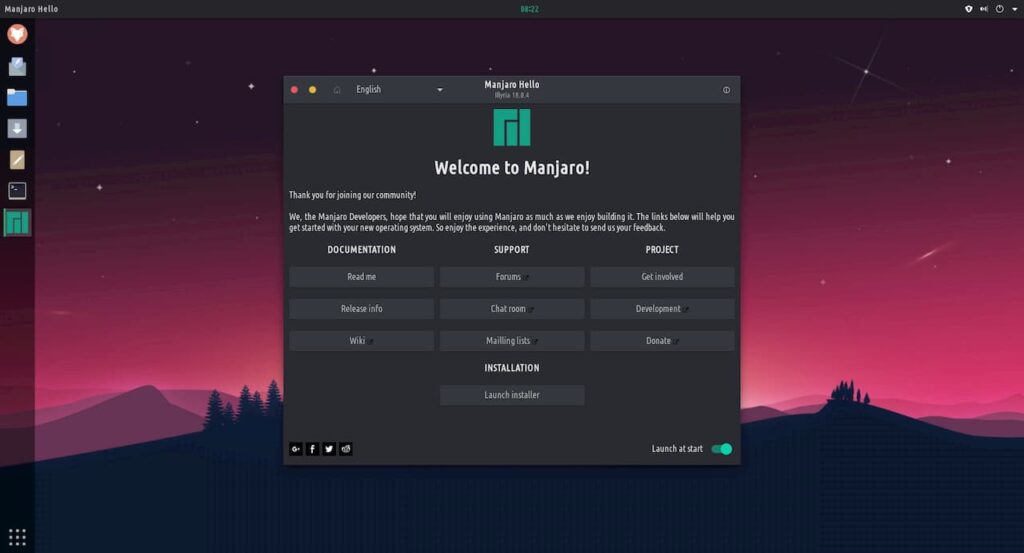1024x553 pixels.
Task: Click the Manjaro logo image
Action: click(x=512, y=127)
